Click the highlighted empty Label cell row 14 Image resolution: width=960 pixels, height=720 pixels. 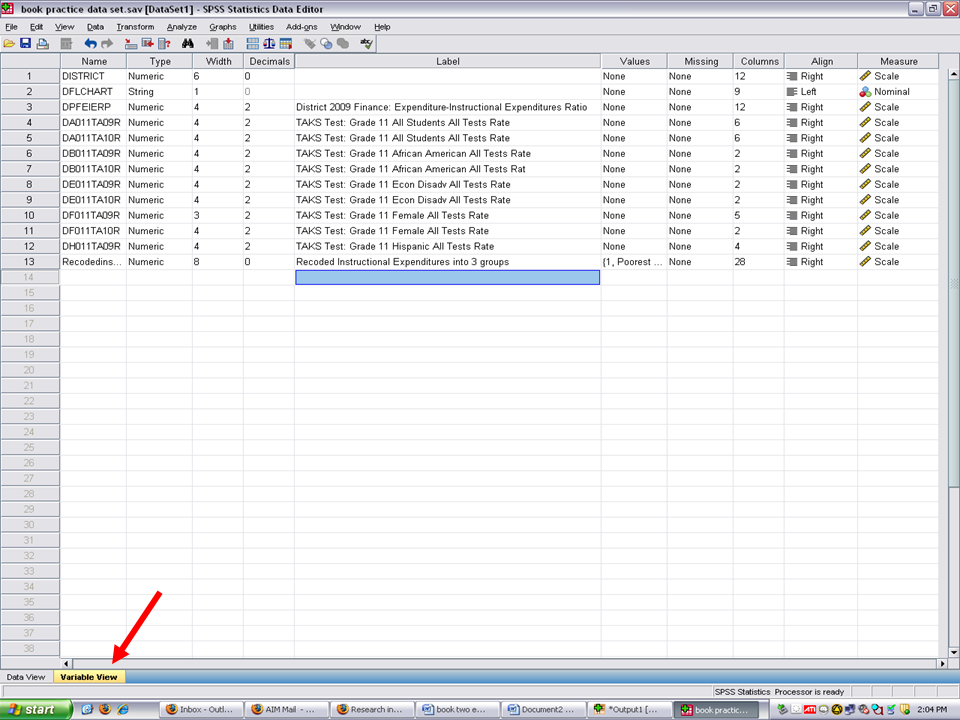click(x=447, y=278)
